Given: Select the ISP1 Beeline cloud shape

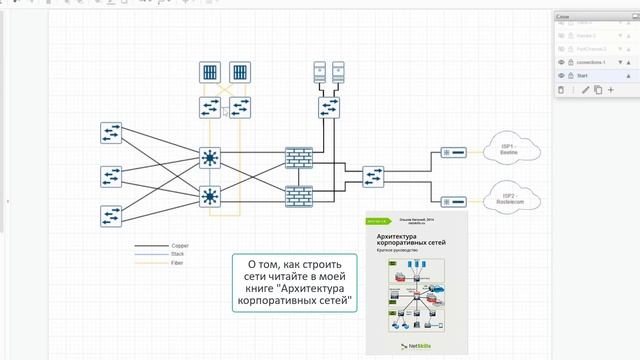Looking at the screenshot, I should click(x=512, y=148).
